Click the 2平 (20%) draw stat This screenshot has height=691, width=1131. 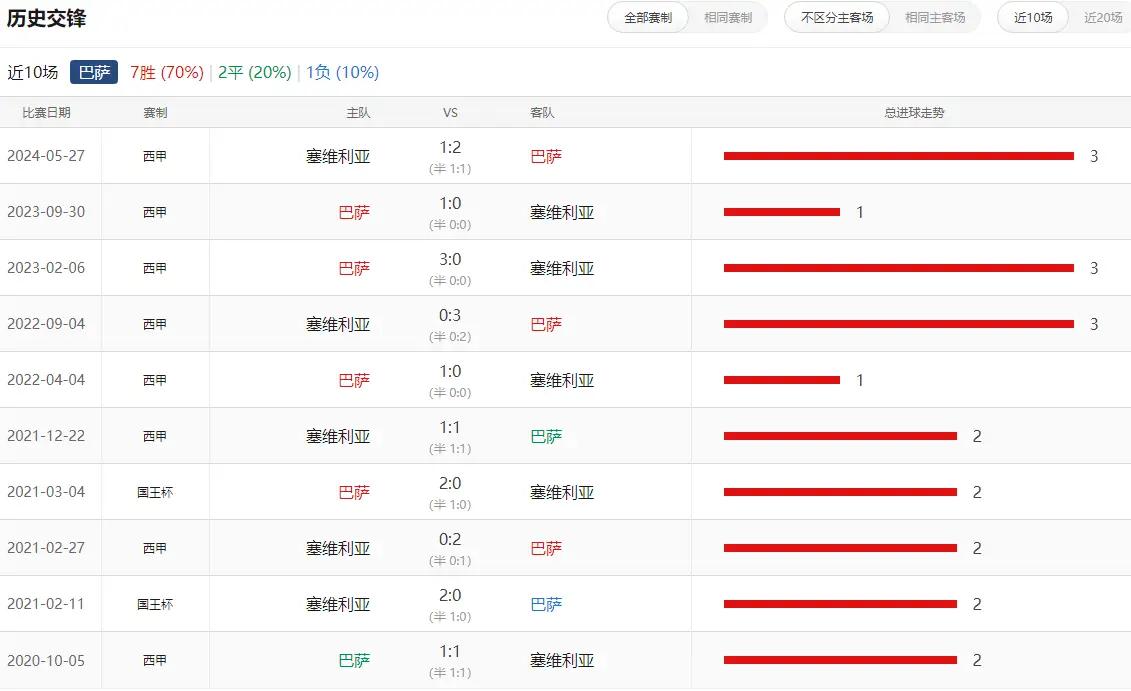(x=255, y=72)
